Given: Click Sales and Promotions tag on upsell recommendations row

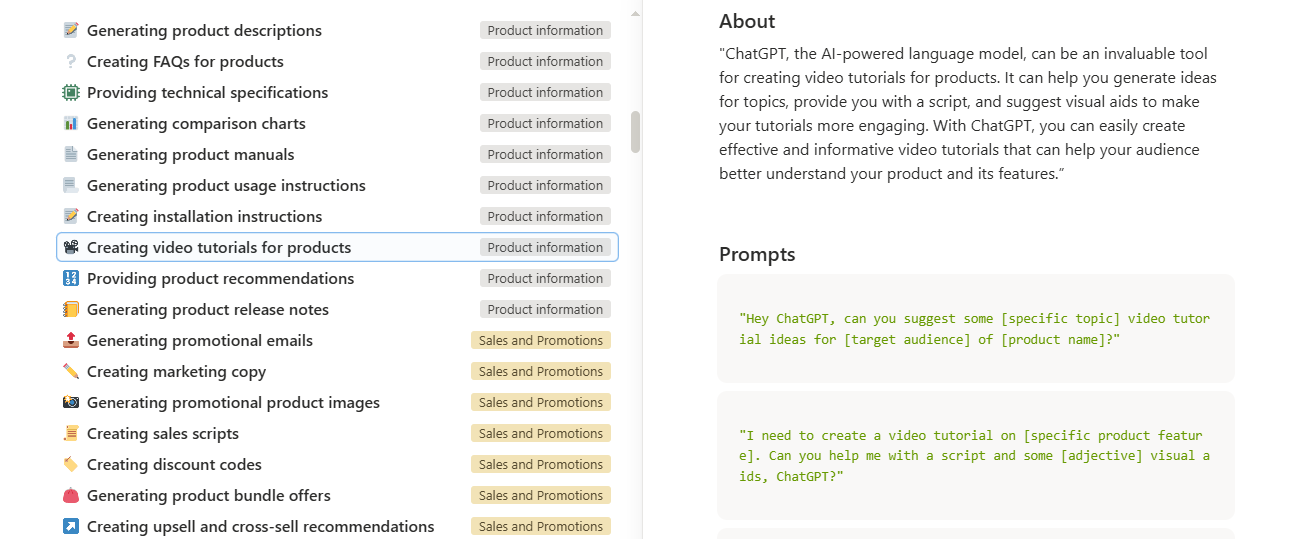Looking at the screenshot, I should (541, 526).
